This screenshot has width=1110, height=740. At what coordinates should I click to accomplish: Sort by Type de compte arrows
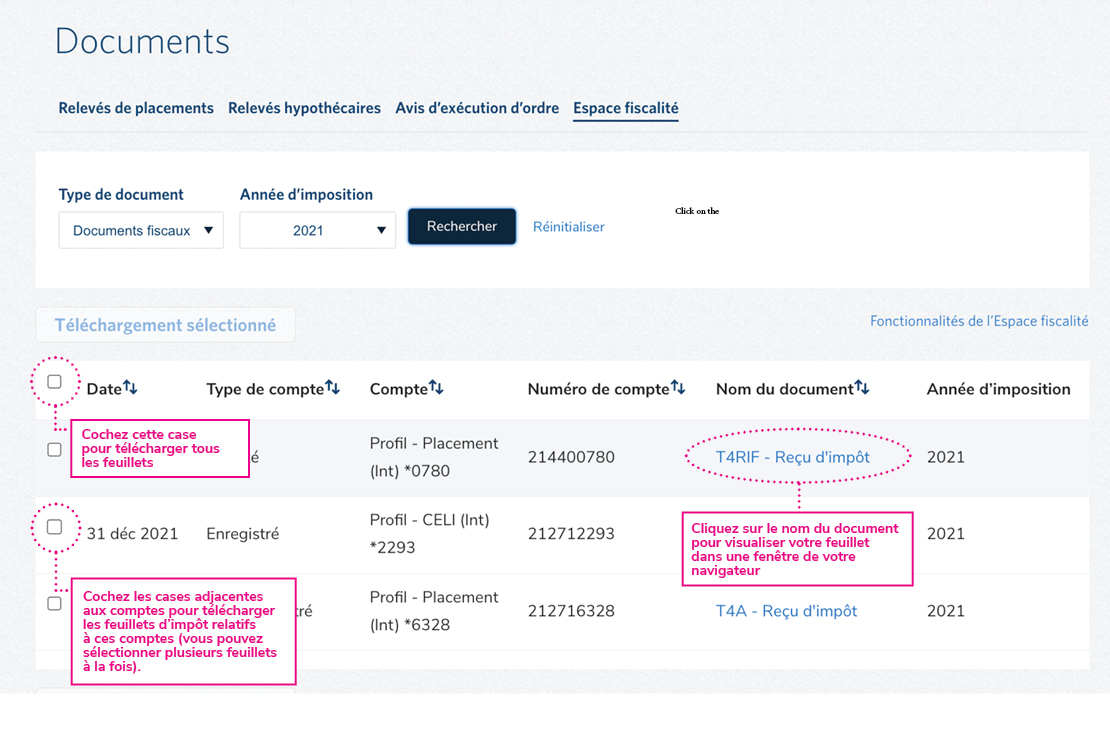click(x=333, y=388)
